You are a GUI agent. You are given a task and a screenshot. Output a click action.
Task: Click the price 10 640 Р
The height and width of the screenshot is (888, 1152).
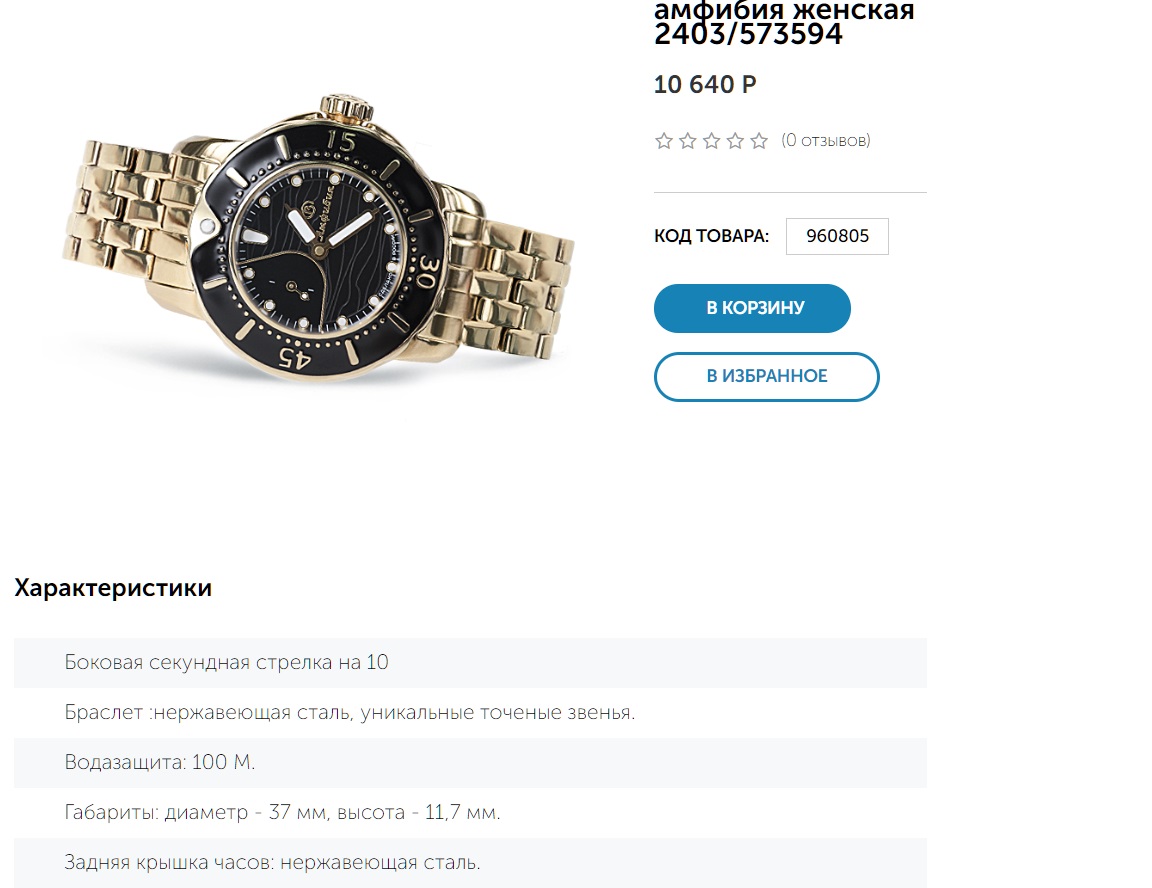(x=705, y=84)
